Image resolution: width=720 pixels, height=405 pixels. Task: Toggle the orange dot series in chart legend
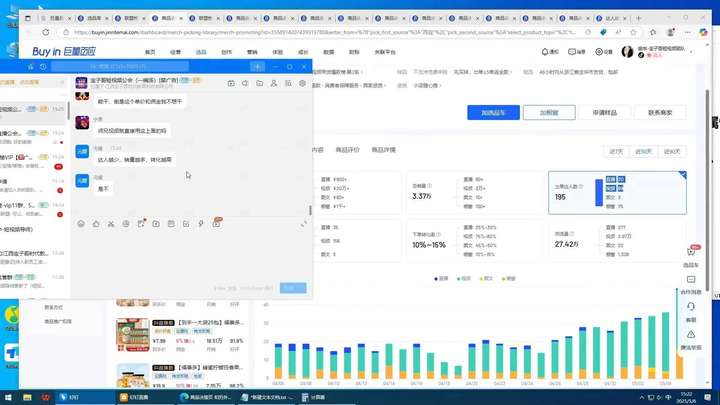(509, 278)
